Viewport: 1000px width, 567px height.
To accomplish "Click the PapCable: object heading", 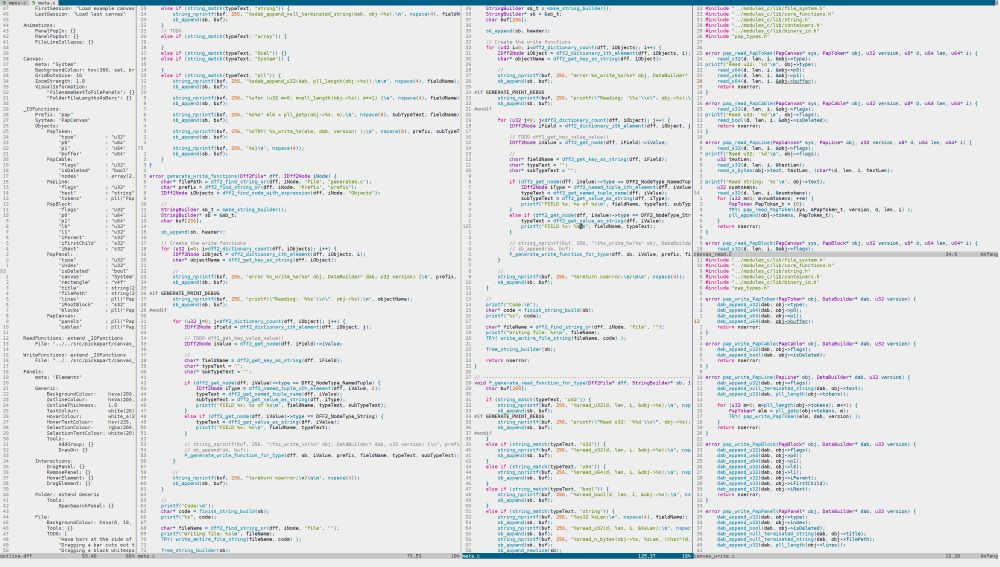I will pyautogui.click(x=59, y=159).
